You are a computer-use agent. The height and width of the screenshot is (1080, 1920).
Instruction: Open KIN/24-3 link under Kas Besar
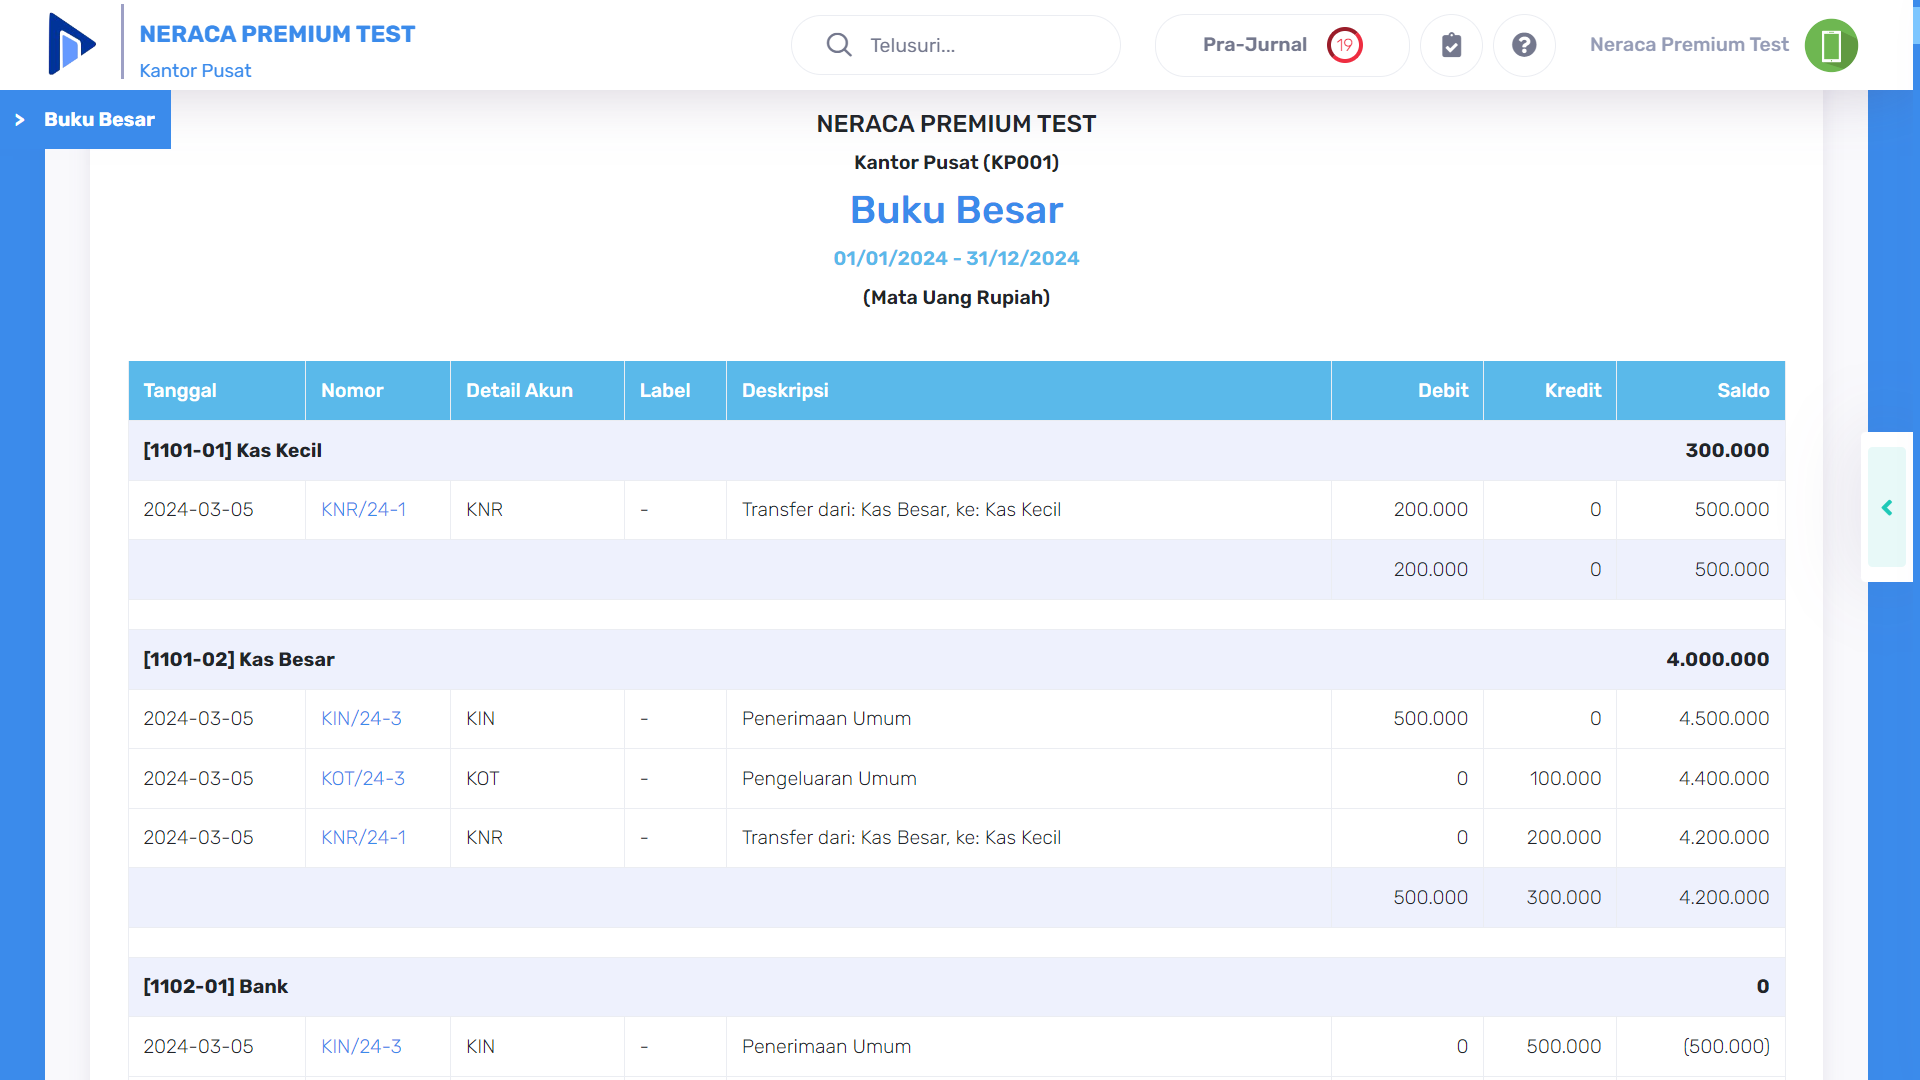click(x=361, y=719)
